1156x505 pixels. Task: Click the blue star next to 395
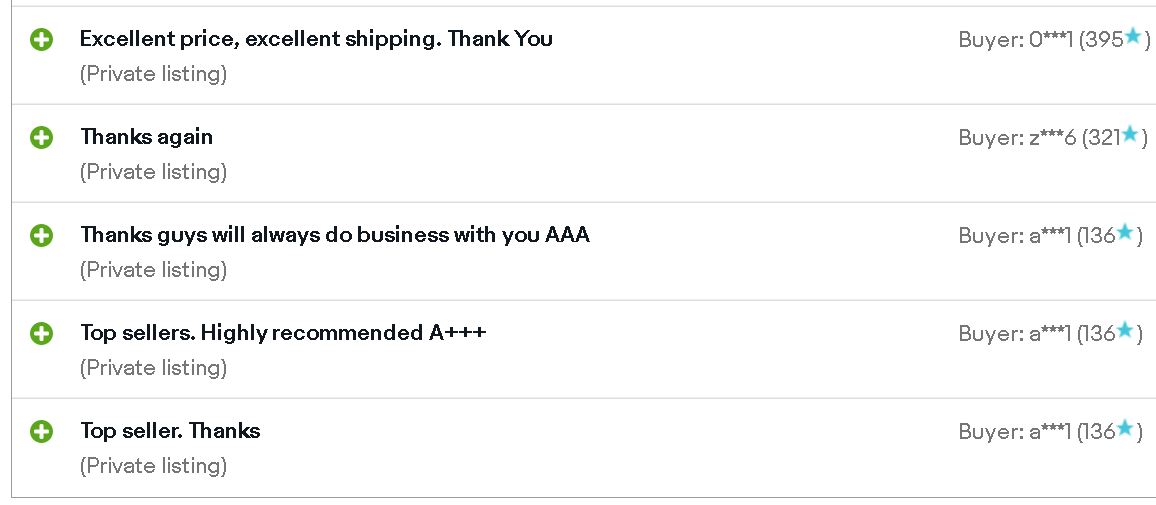[x=1132, y=36]
